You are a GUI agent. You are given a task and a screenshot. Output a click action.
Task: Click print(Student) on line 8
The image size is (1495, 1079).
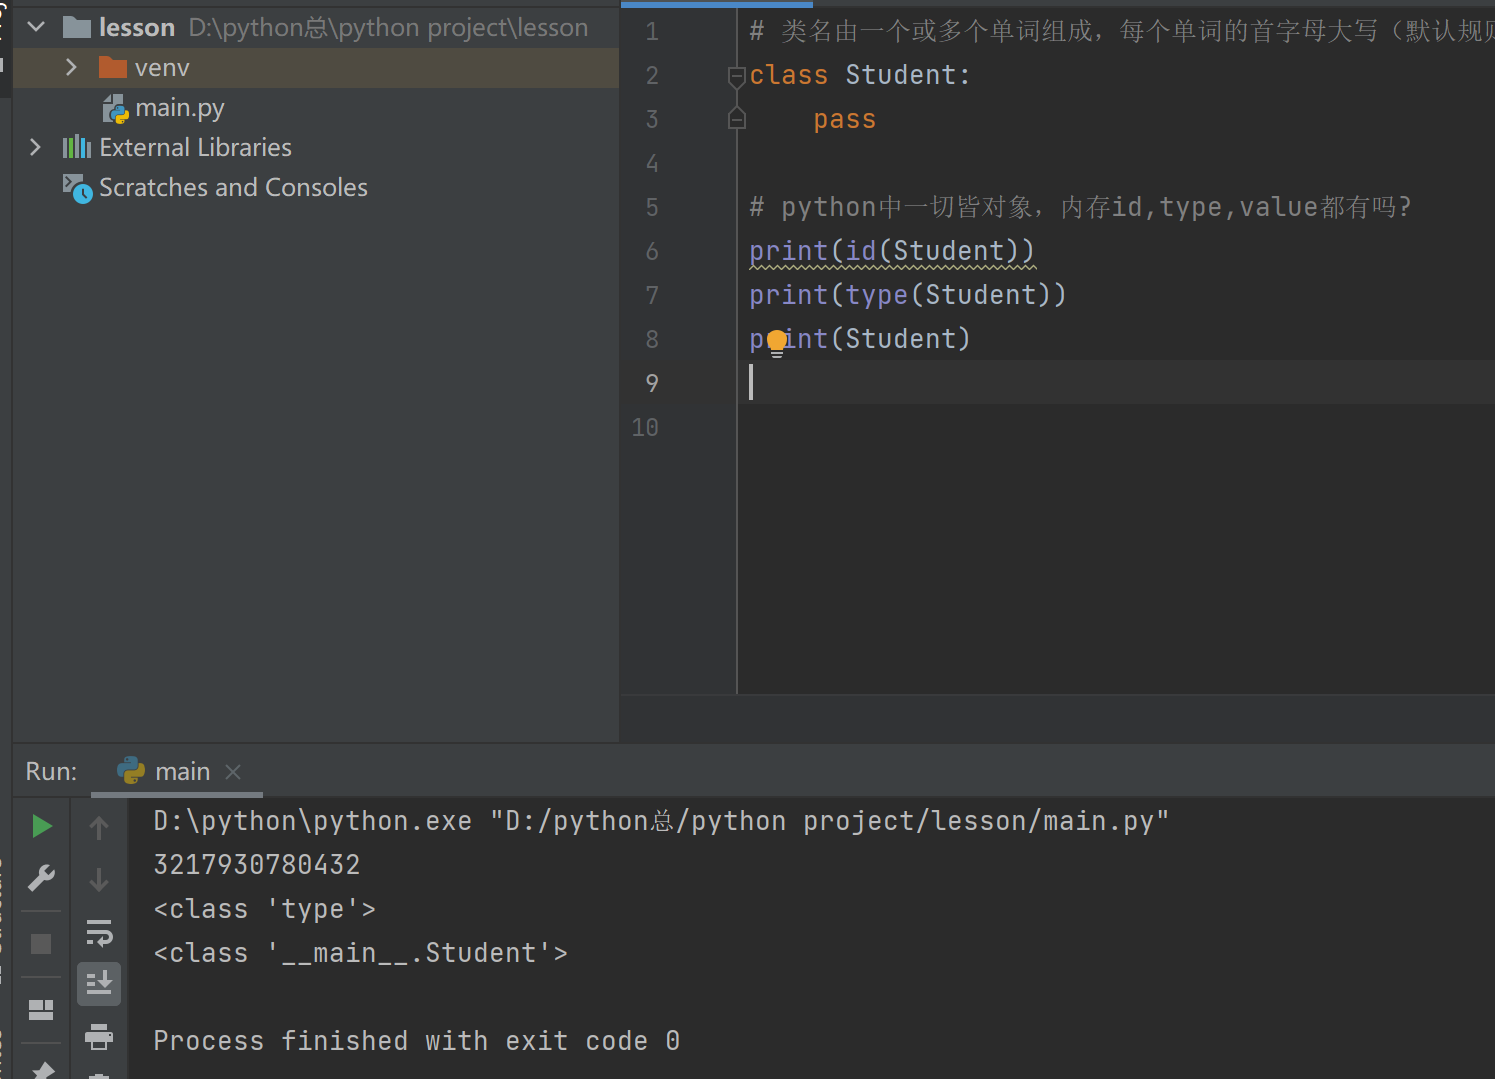point(860,339)
